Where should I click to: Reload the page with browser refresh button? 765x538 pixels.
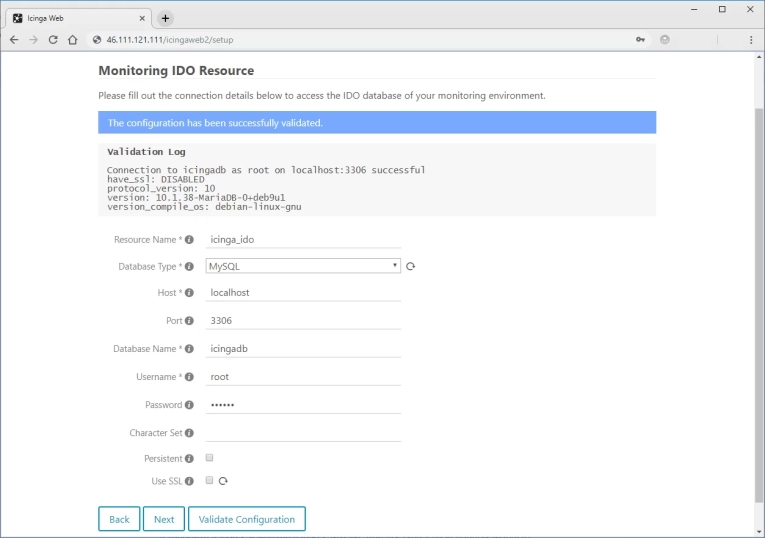53,40
